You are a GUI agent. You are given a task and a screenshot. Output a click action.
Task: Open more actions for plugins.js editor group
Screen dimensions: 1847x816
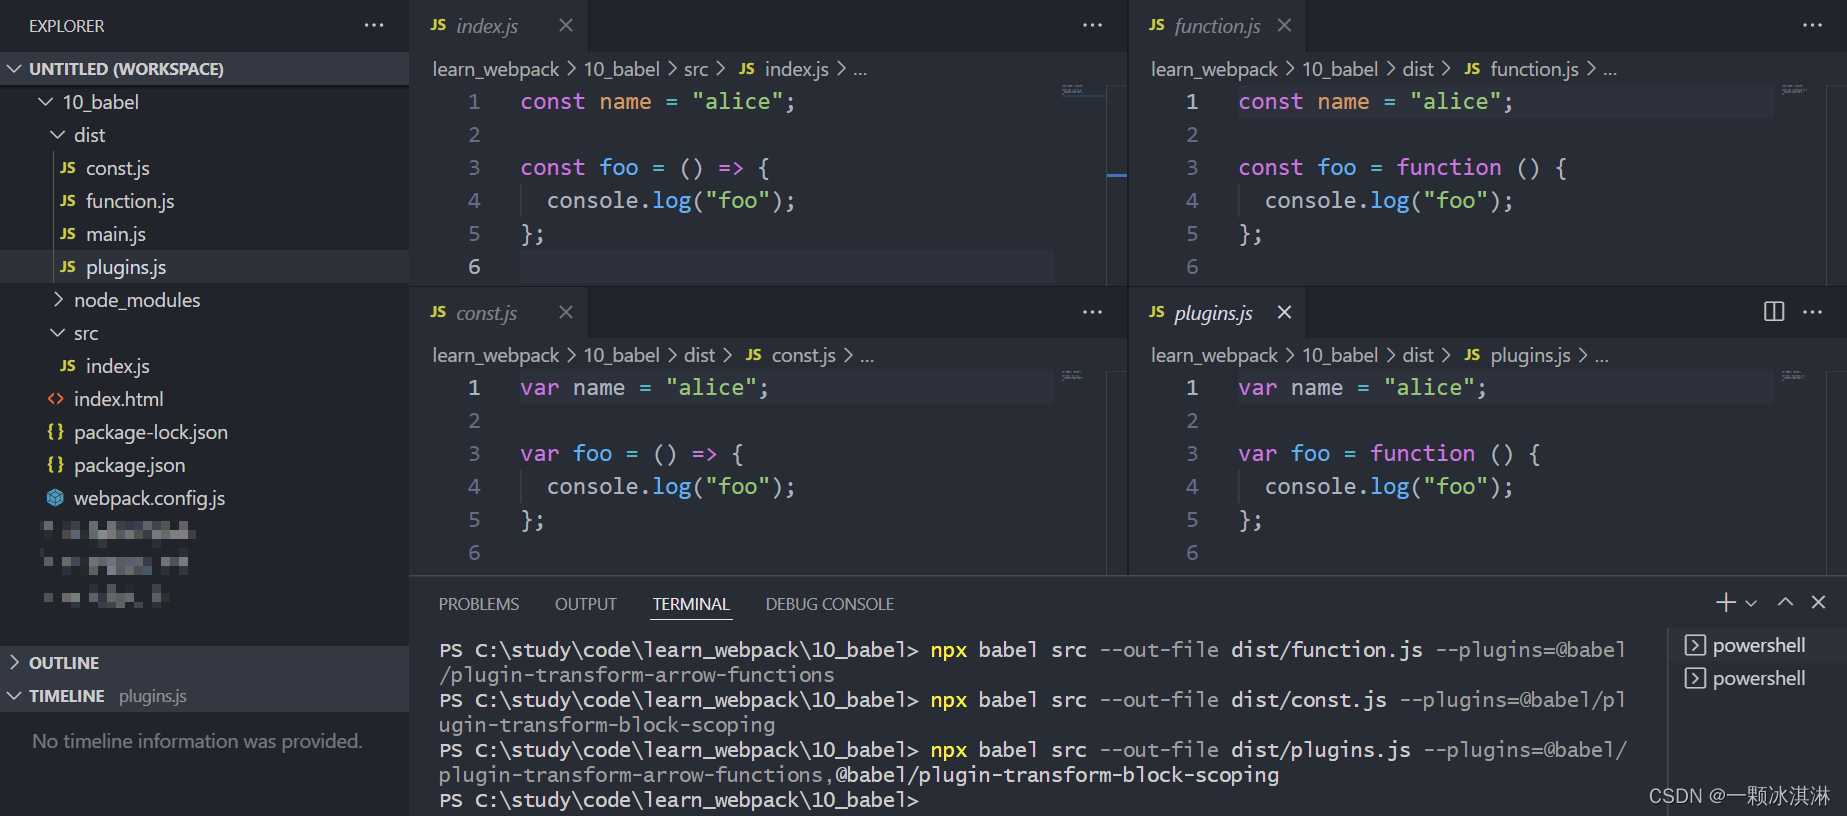pyautogui.click(x=1812, y=313)
